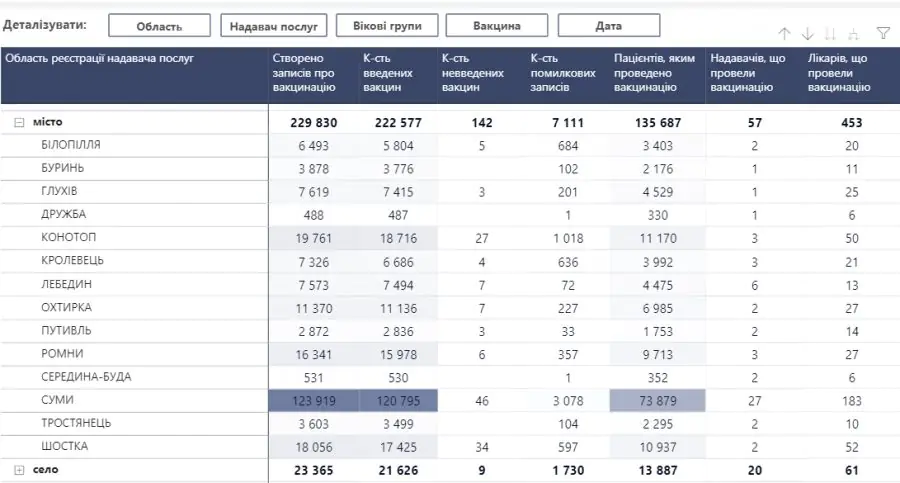Select the 'Вікові групи' button
This screenshot has height=483, width=900.
(385, 26)
